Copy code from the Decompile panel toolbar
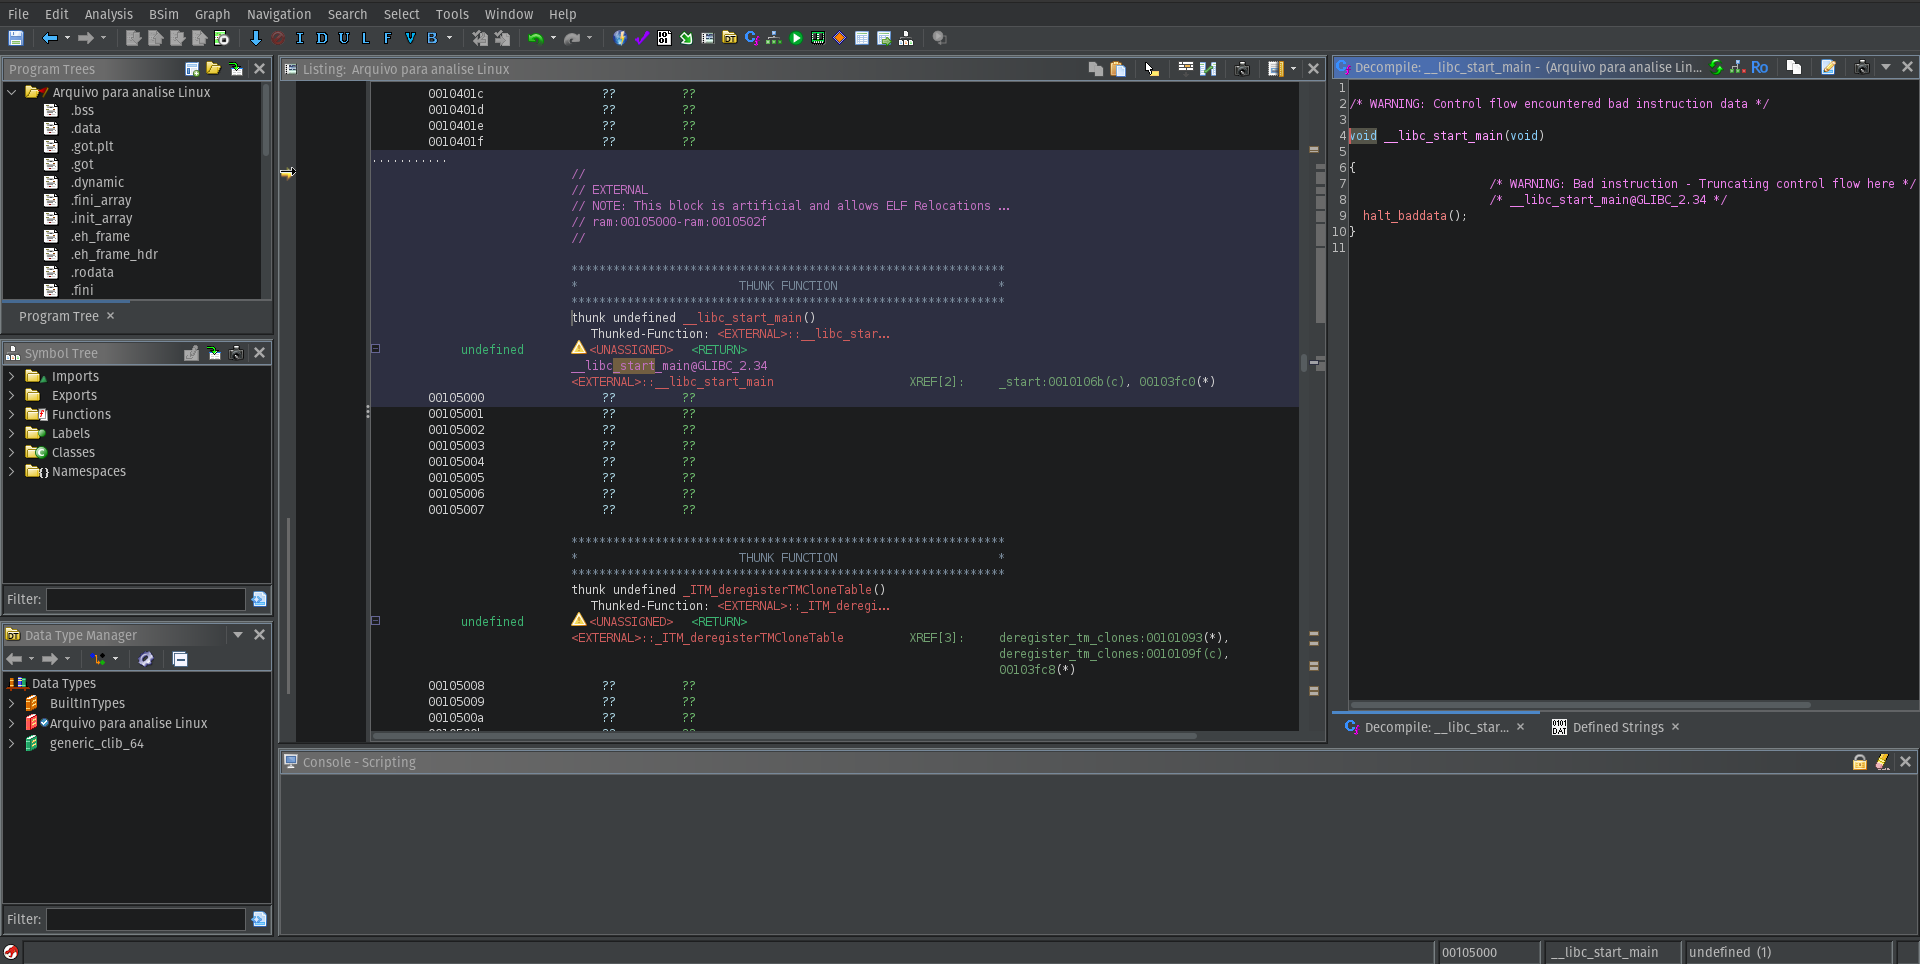The width and height of the screenshot is (1920, 964). pos(1793,67)
